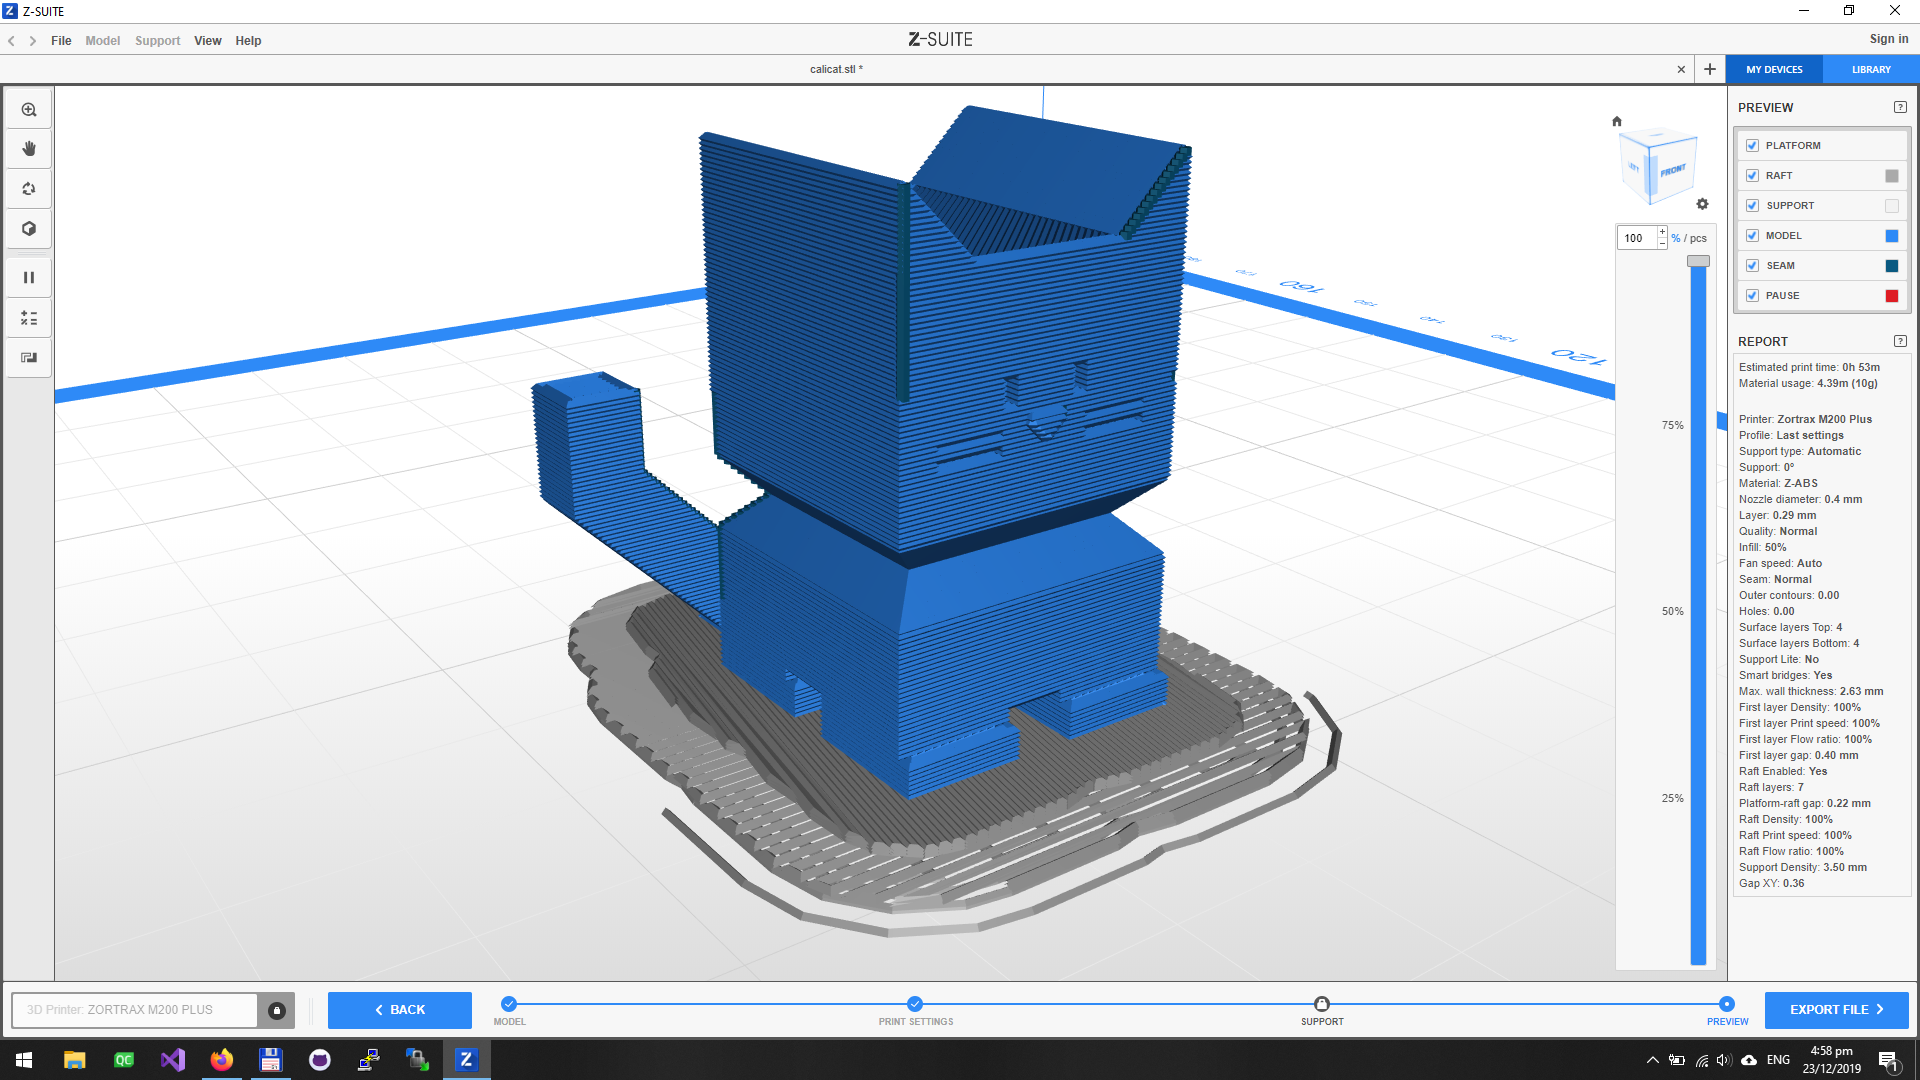This screenshot has width=1920, height=1080.
Task: Click the EXPORT FILE button
Action: coord(1836,1010)
